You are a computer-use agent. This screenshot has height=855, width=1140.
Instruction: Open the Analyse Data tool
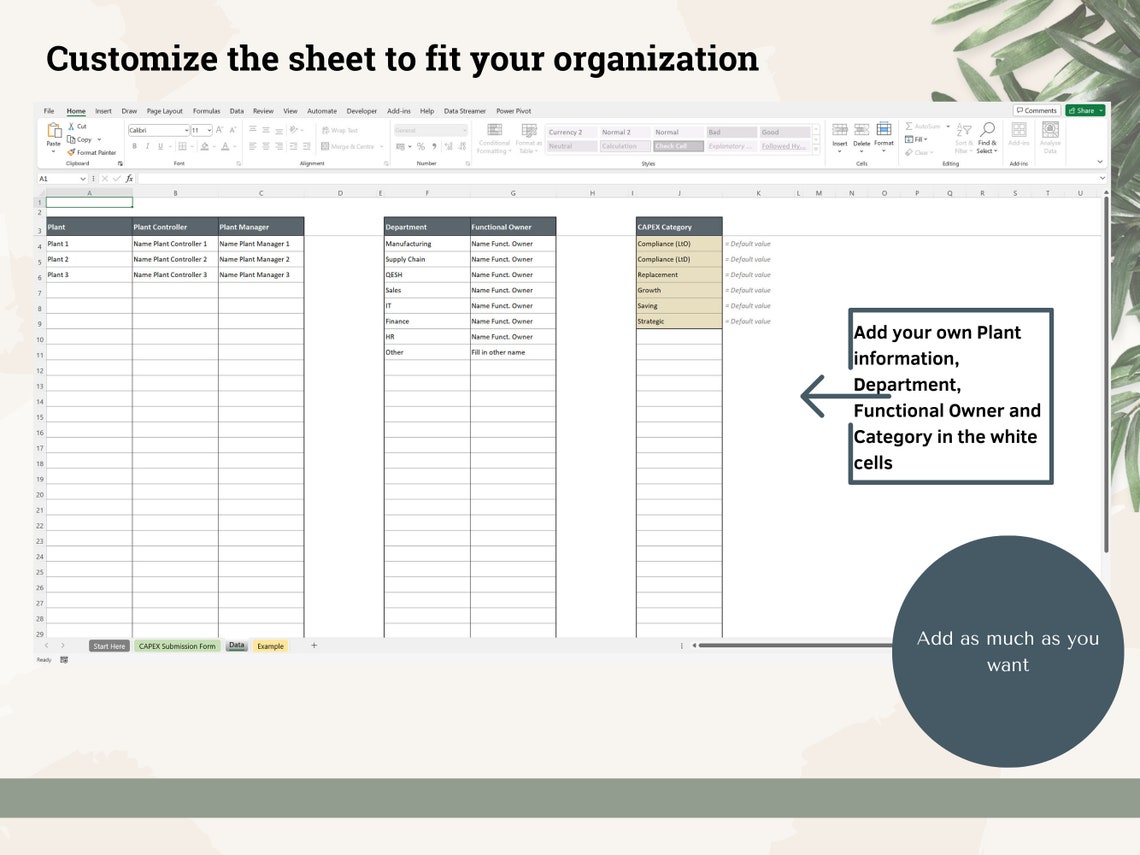(x=1050, y=132)
